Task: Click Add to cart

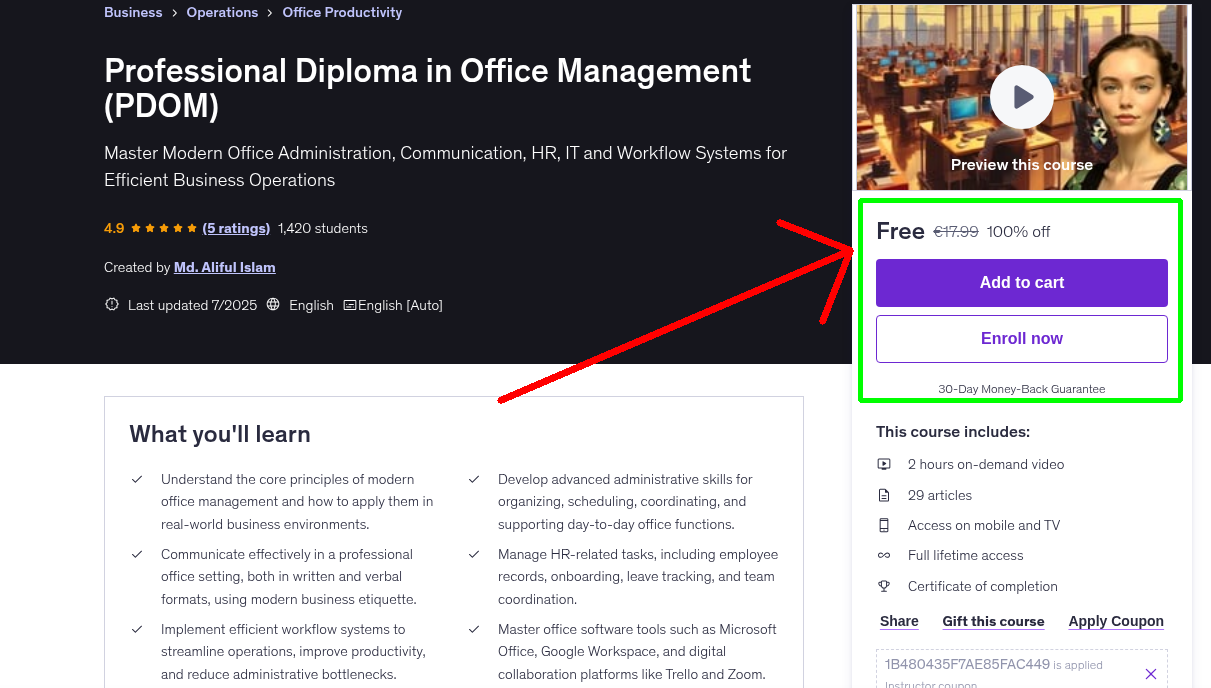Action: pos(1021,283)
